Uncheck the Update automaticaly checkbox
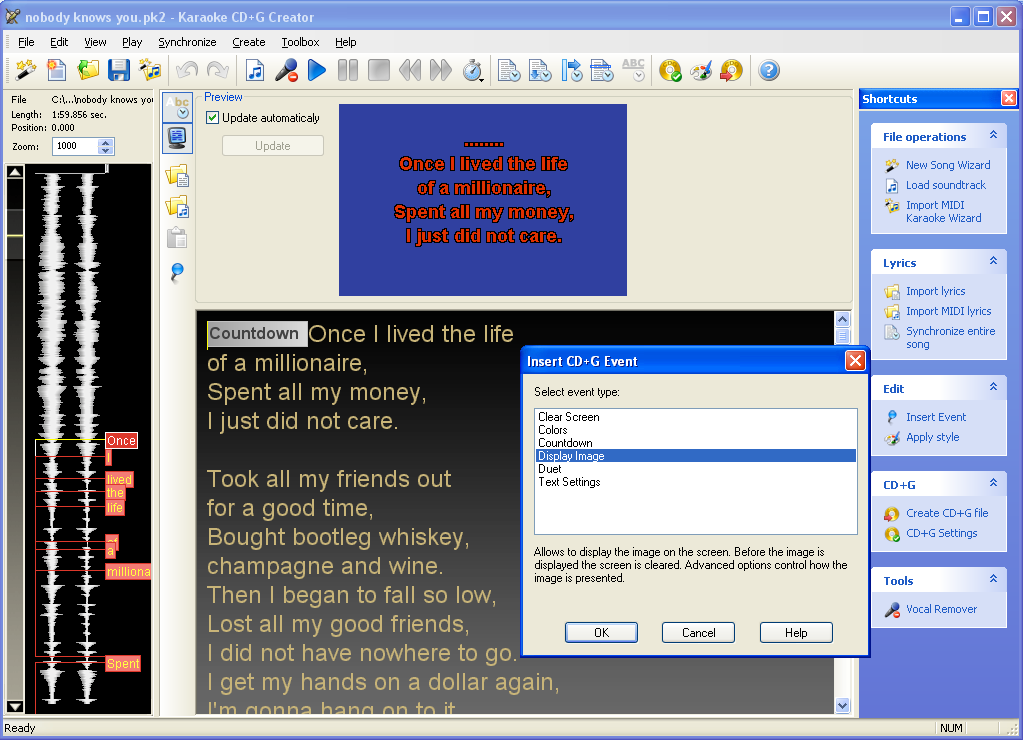Screen dimensions: 1023x740 212,118
